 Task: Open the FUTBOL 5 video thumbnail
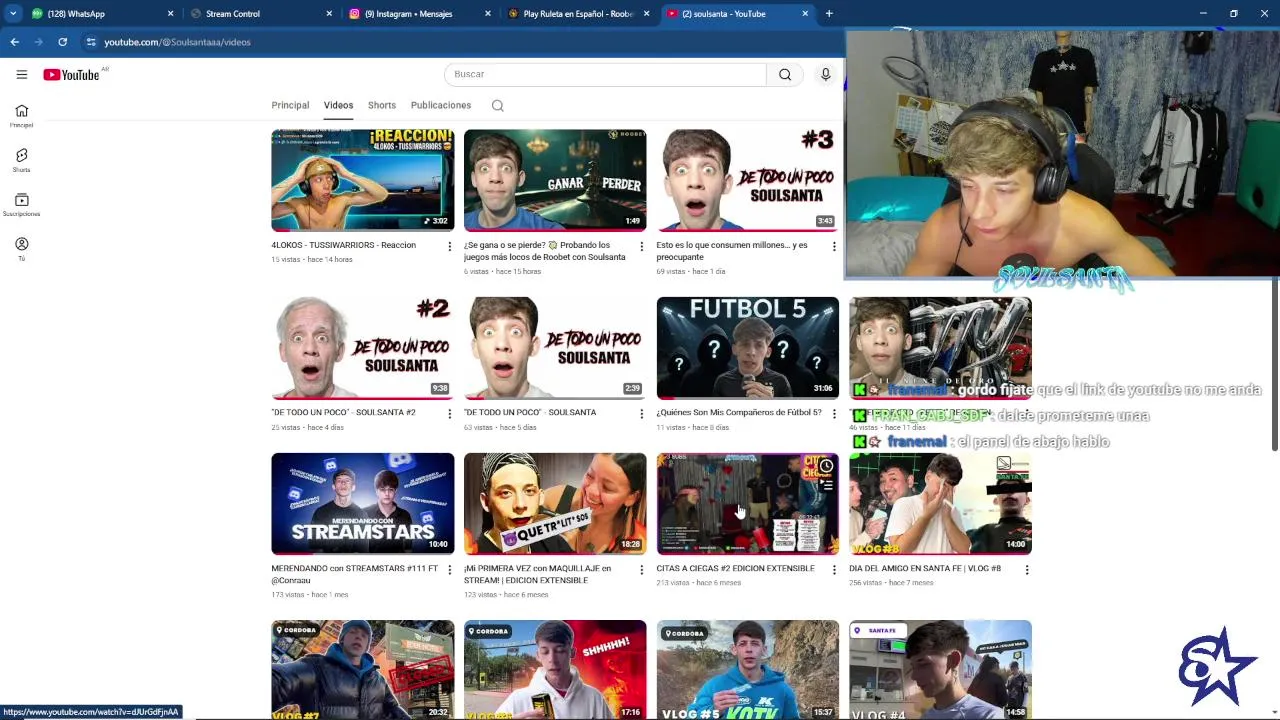(748, 347)
